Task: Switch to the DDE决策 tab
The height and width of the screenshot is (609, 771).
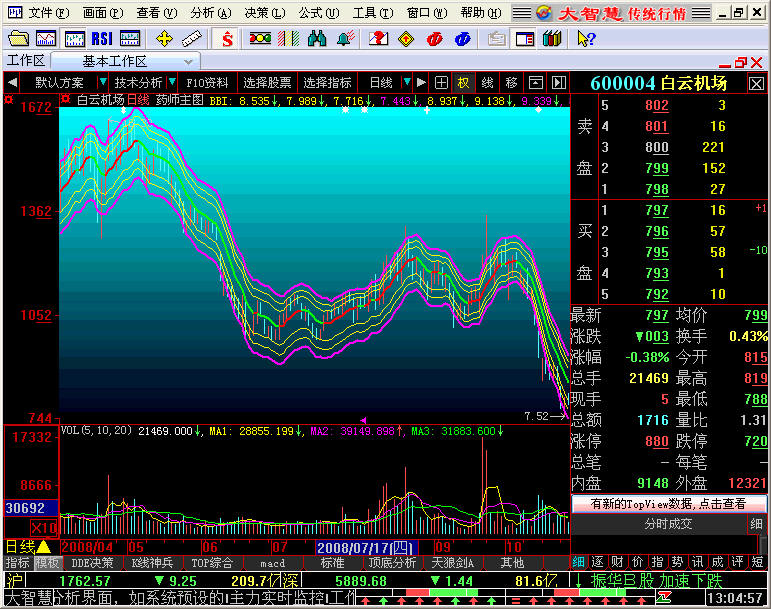Action: point(92,563)
